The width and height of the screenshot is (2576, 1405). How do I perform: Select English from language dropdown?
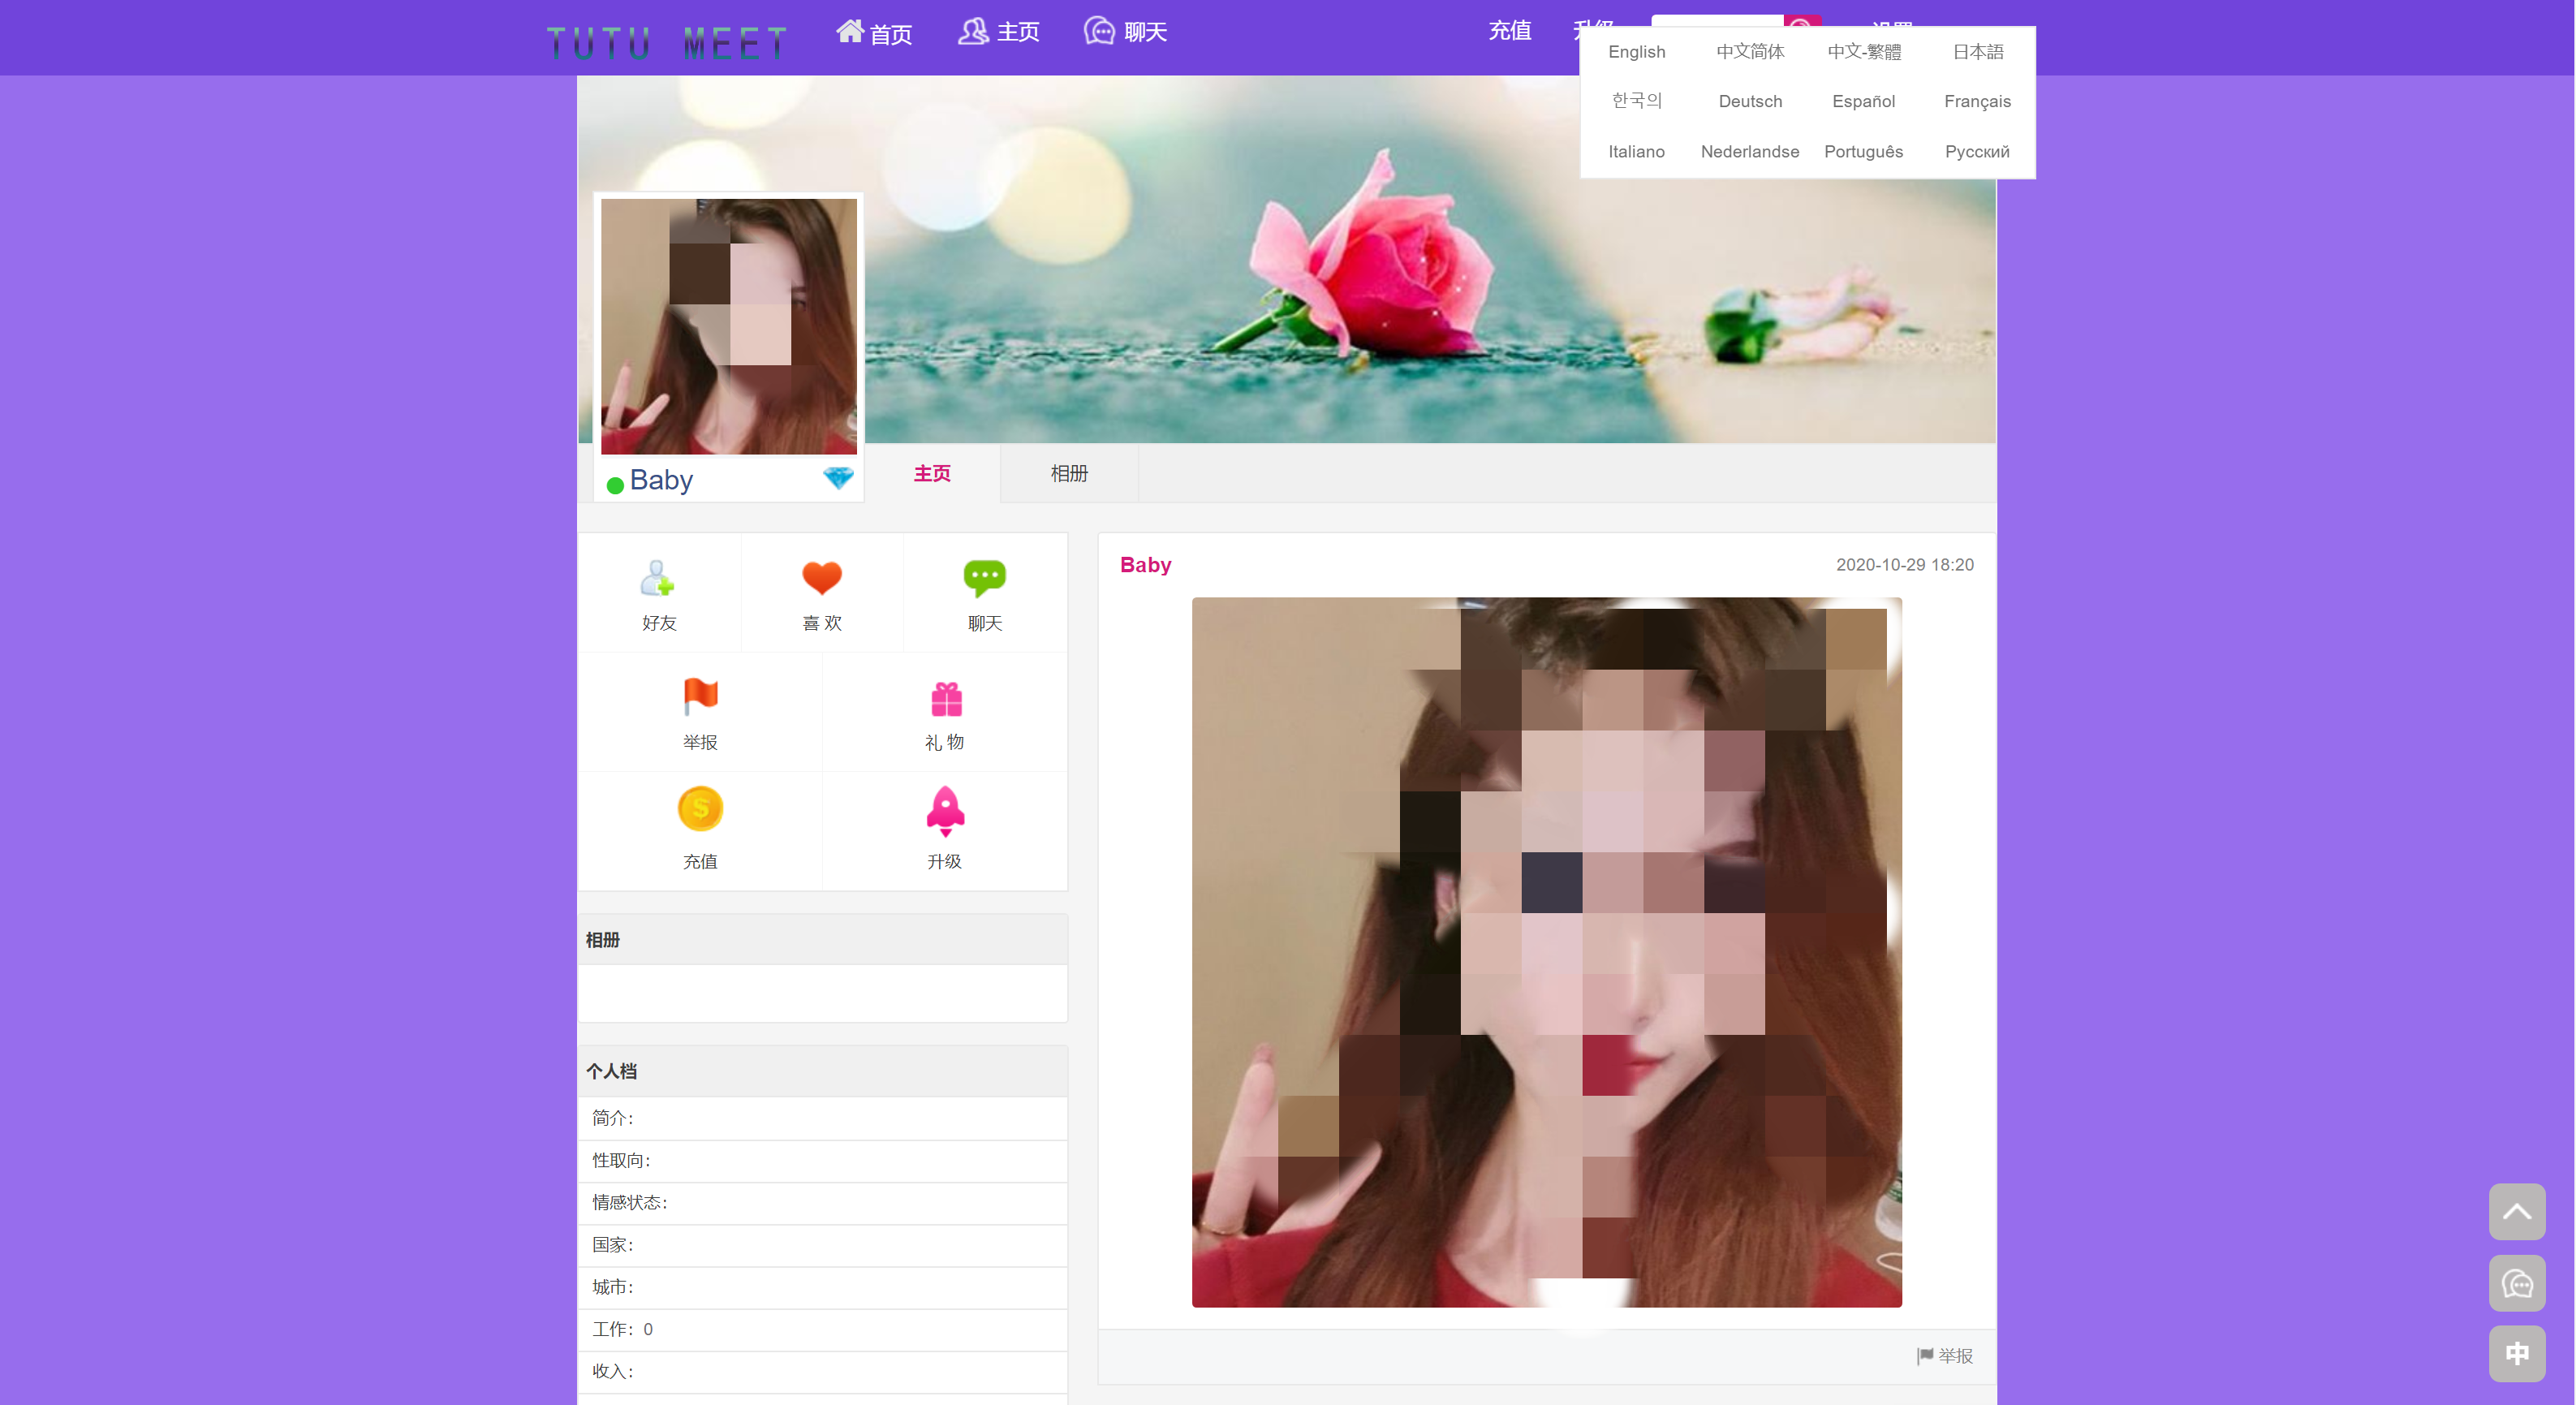[1636, 52]
